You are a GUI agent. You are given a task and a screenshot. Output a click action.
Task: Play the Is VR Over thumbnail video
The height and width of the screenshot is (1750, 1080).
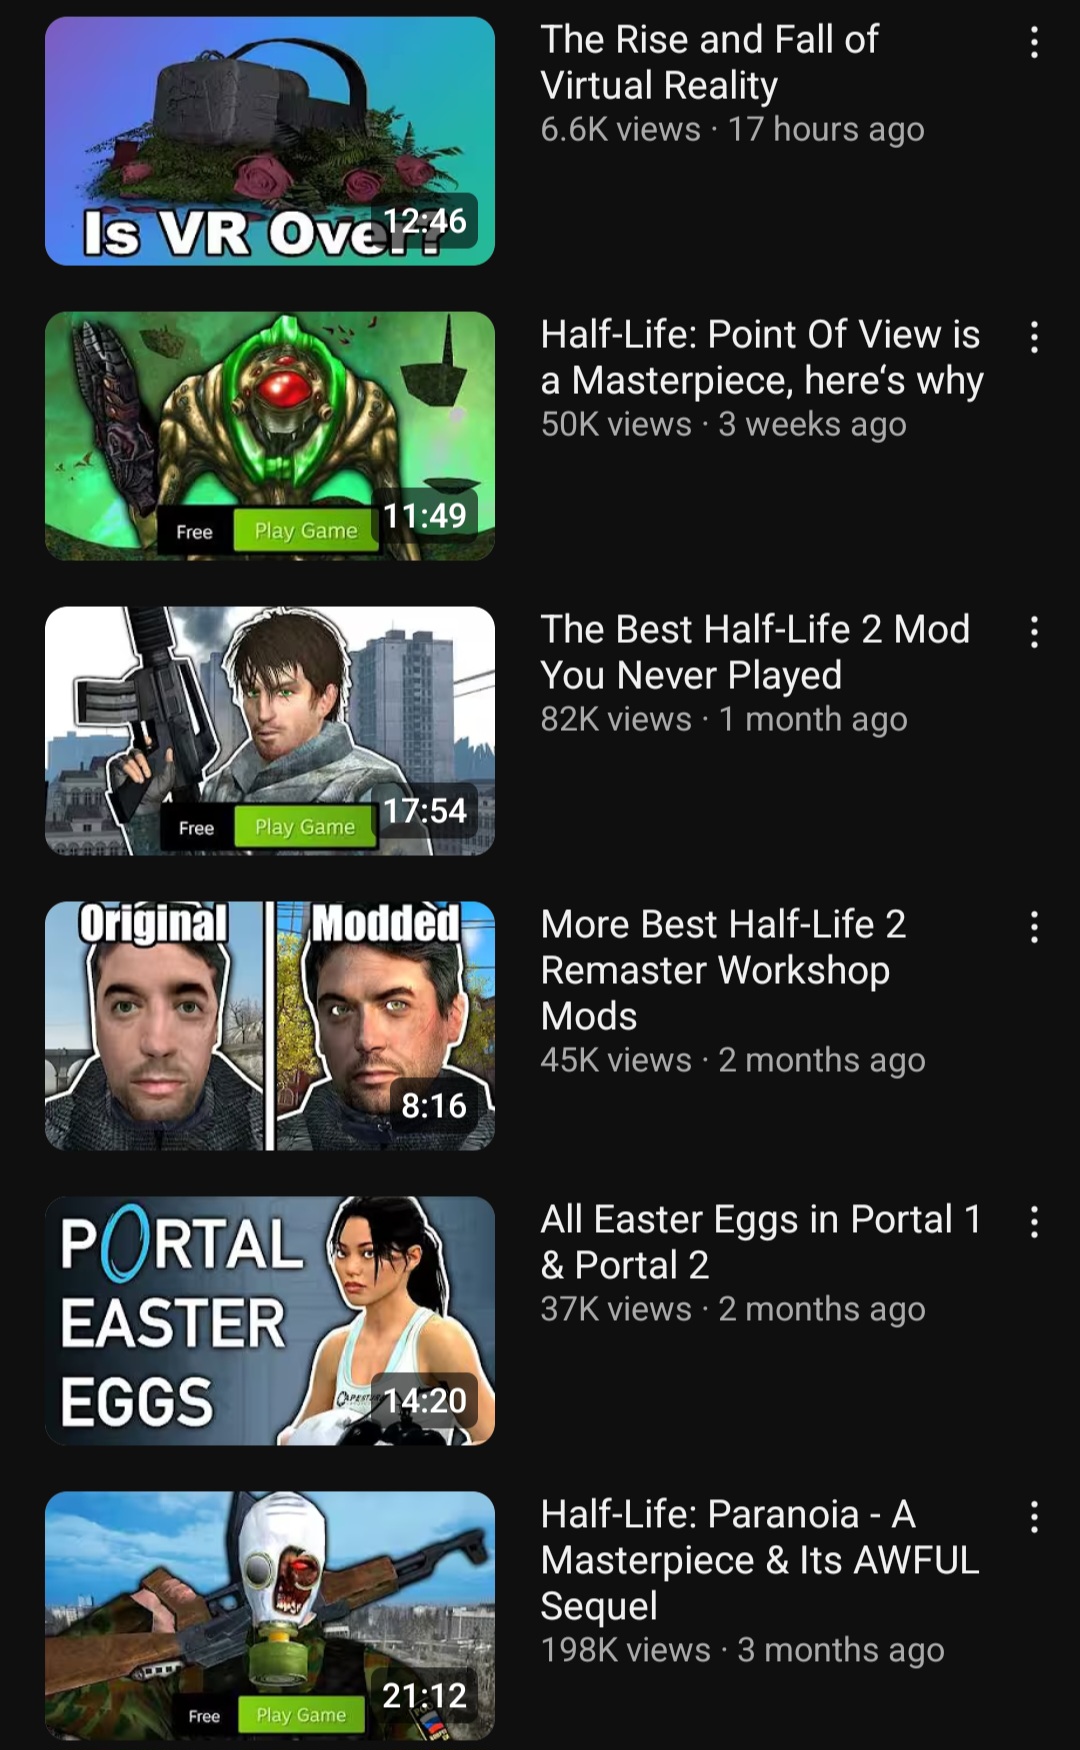point(270,141)
